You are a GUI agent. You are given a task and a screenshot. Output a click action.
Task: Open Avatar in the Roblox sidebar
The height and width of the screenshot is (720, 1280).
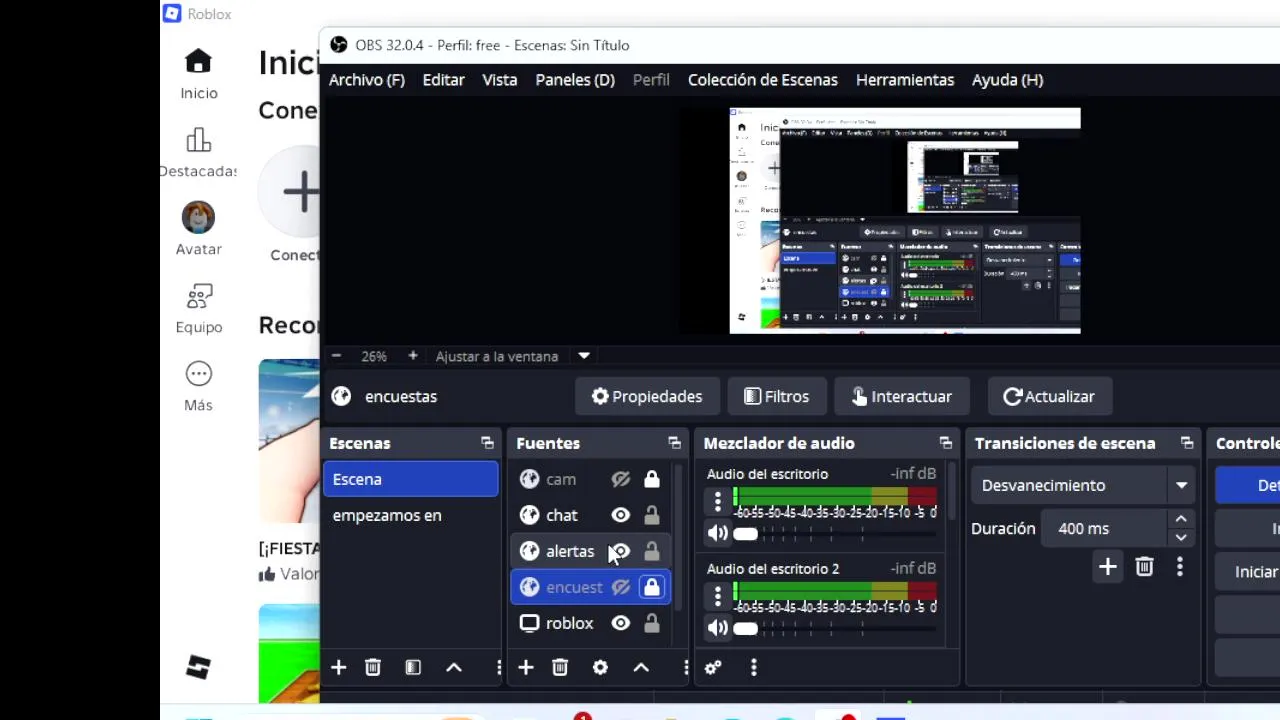pyautogui.click(x=198, y=230)
